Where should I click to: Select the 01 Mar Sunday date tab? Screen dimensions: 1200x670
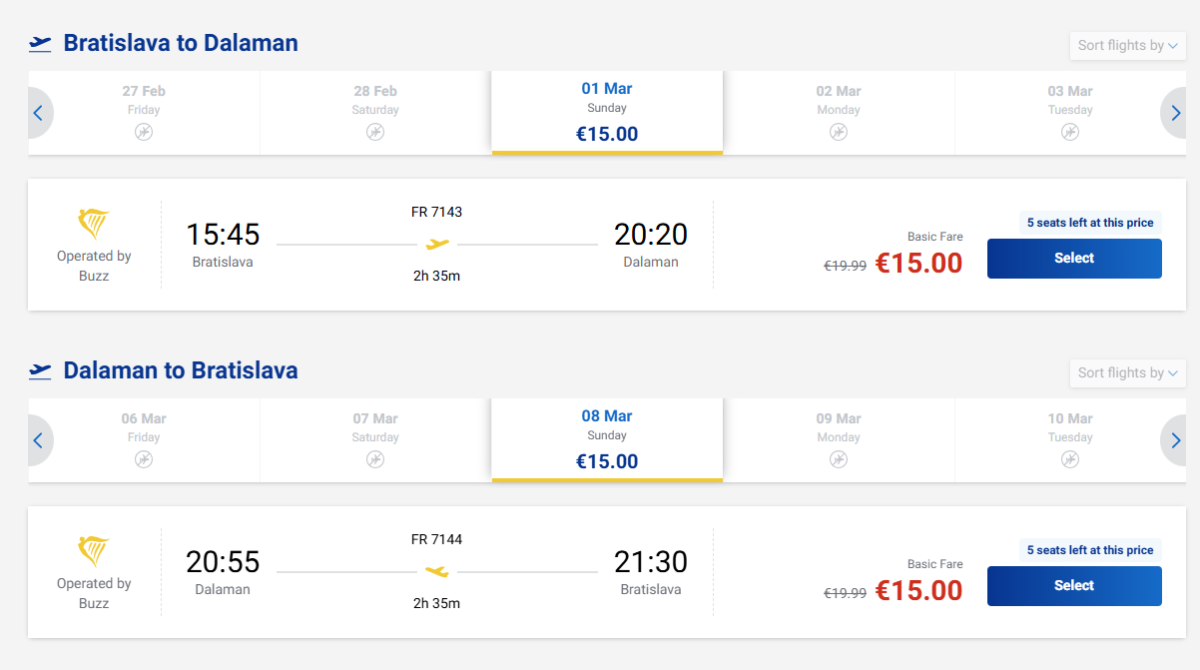coord(607,112)
